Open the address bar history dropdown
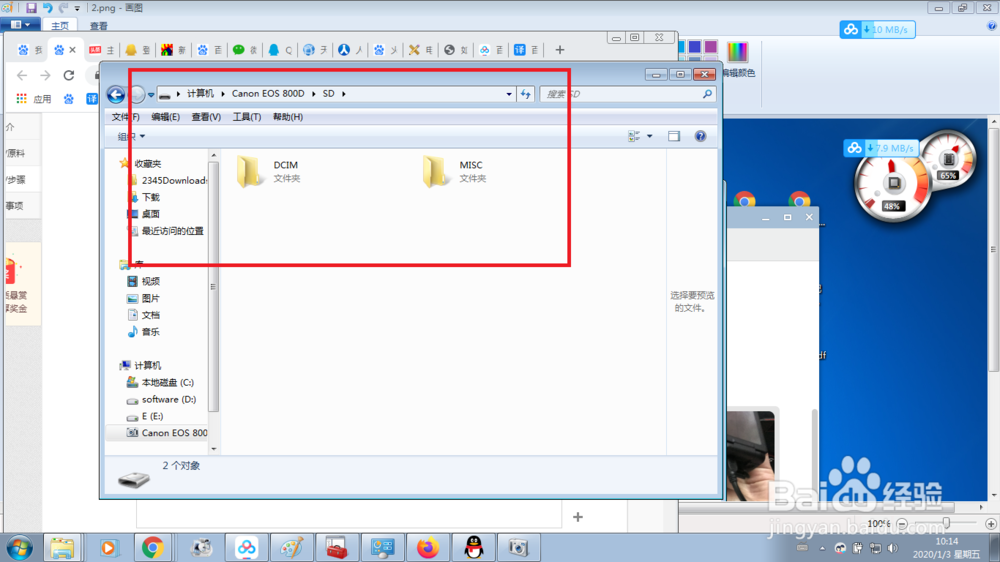The height and width of the screenshot is (562, 1000). [509, 94]
